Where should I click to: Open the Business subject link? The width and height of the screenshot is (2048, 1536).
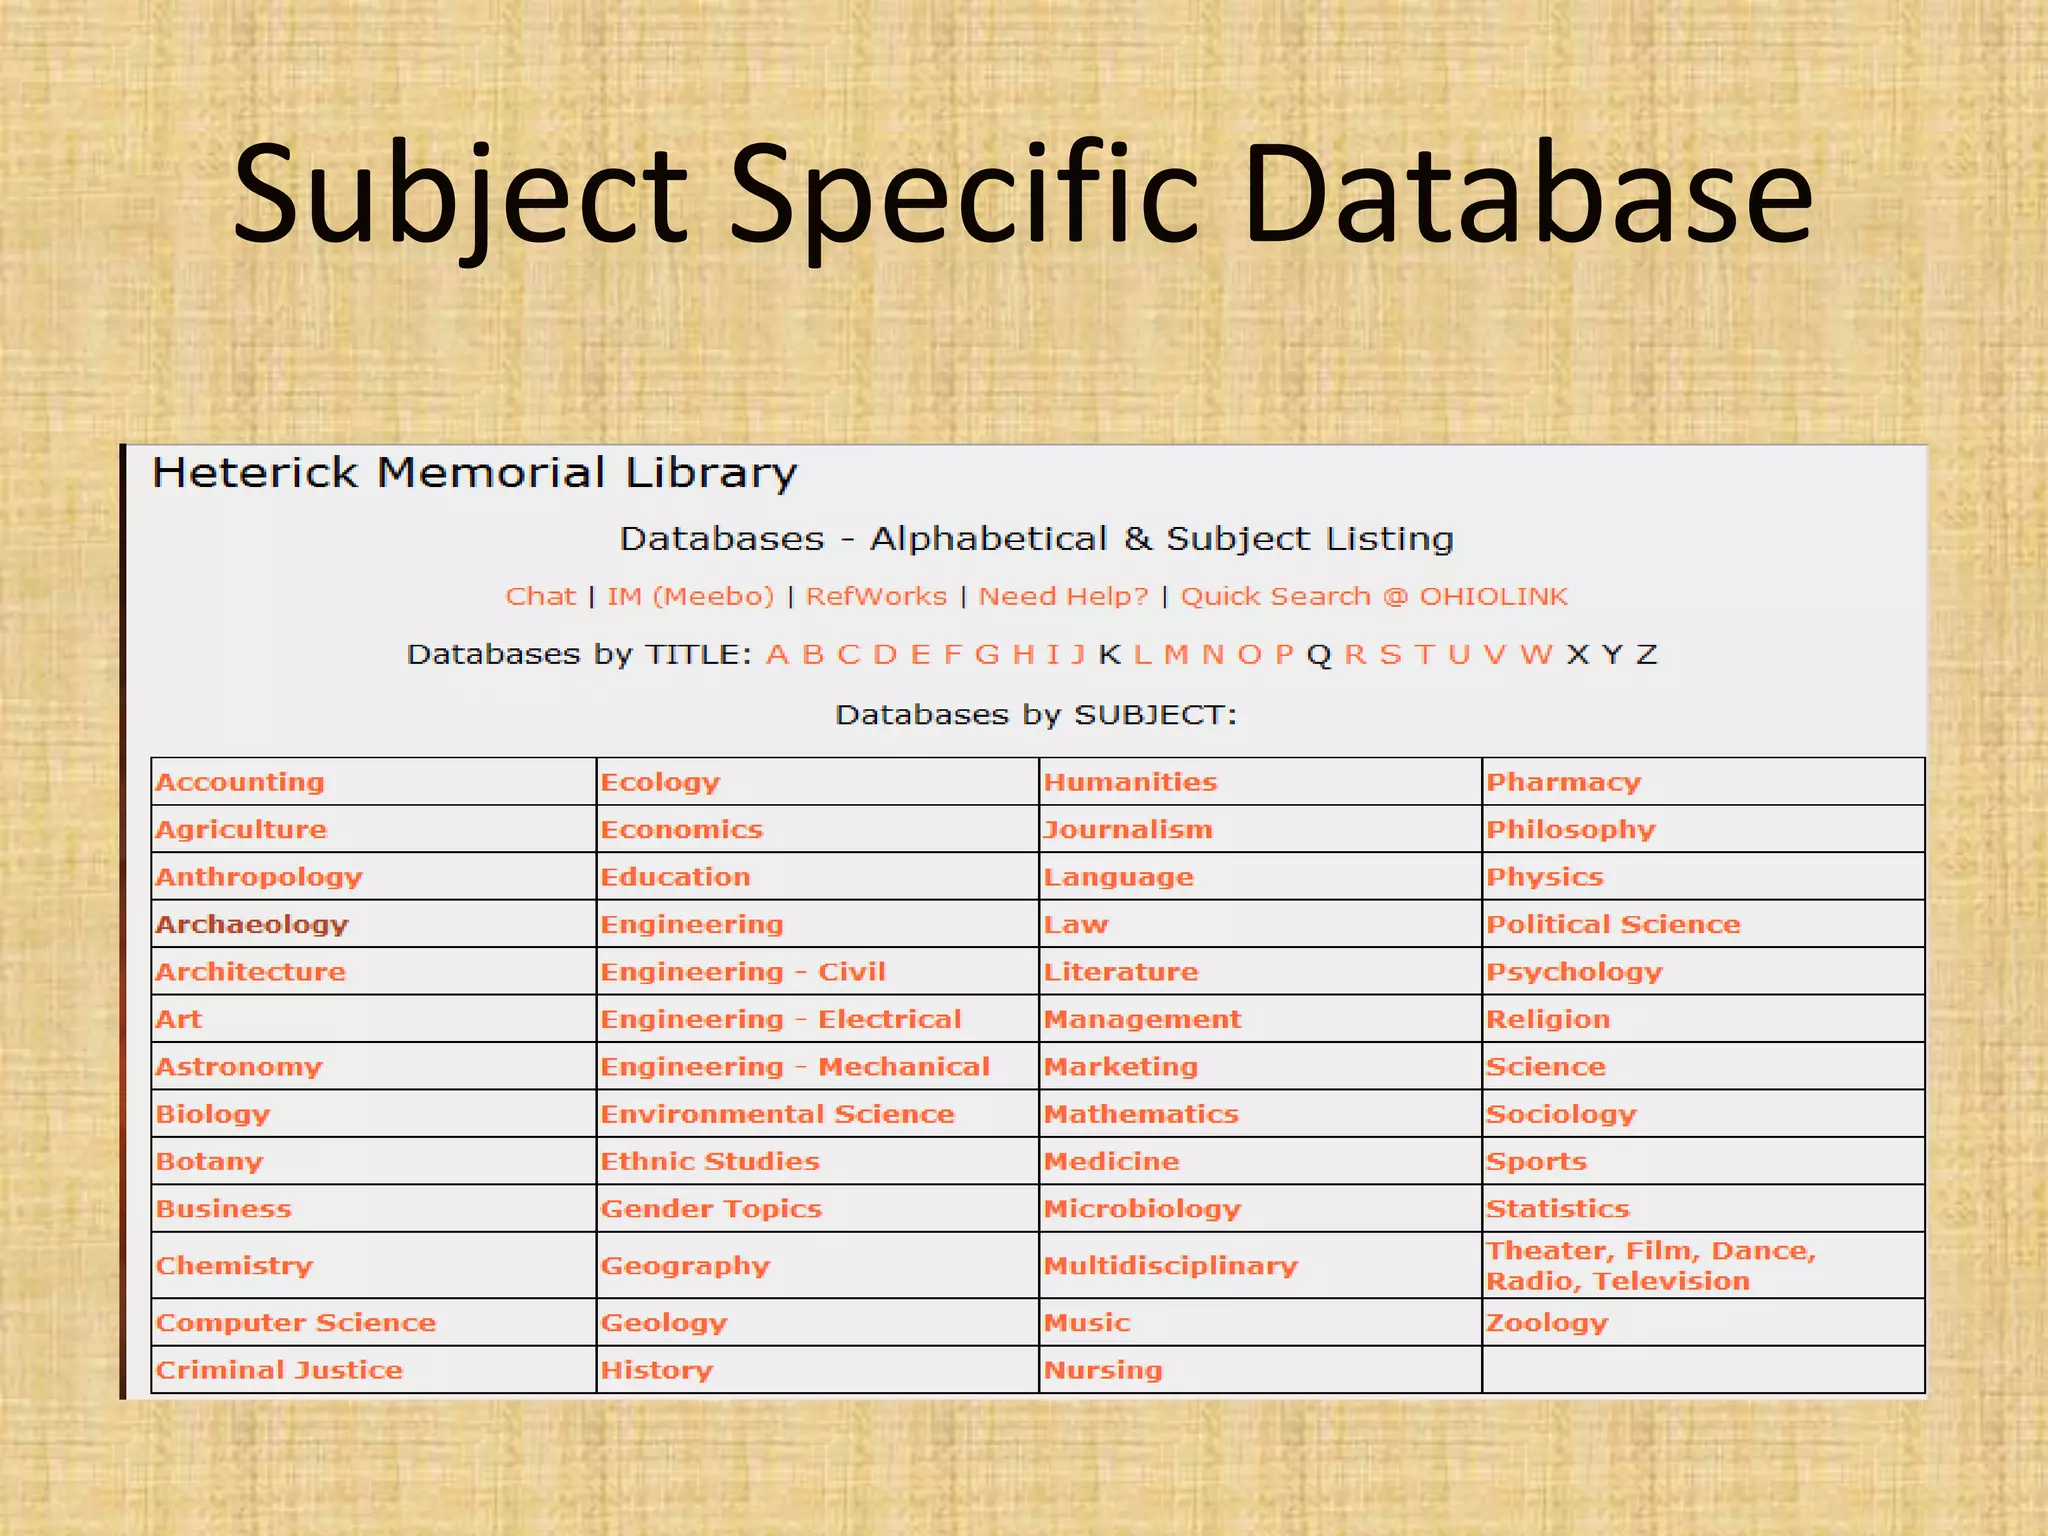pyautogui.click(x=223, y=1209)
